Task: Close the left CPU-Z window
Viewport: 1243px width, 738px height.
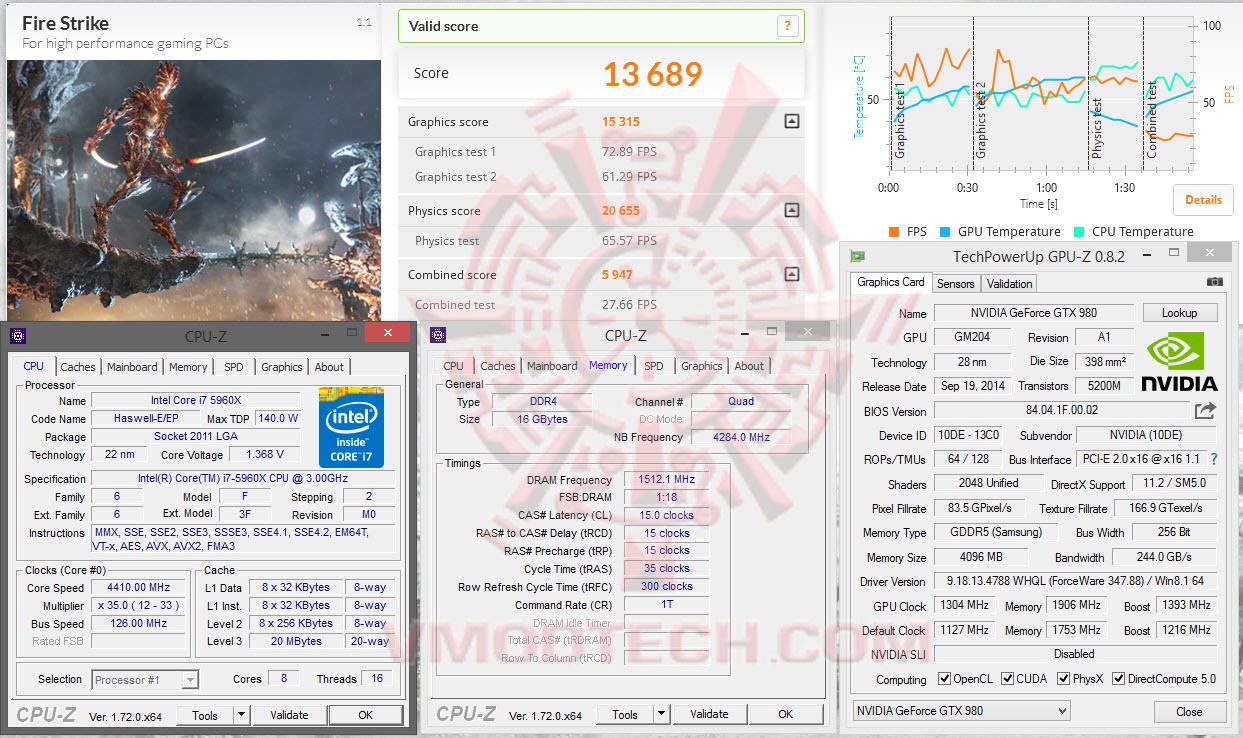Action: pos(388,334)
